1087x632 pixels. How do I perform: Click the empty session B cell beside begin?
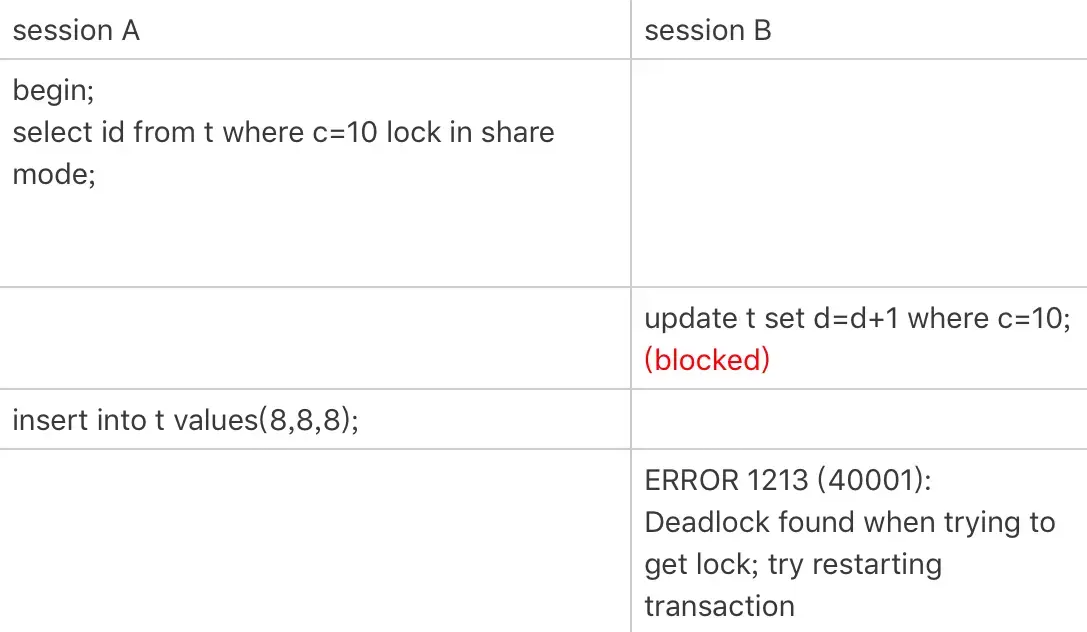858,173
